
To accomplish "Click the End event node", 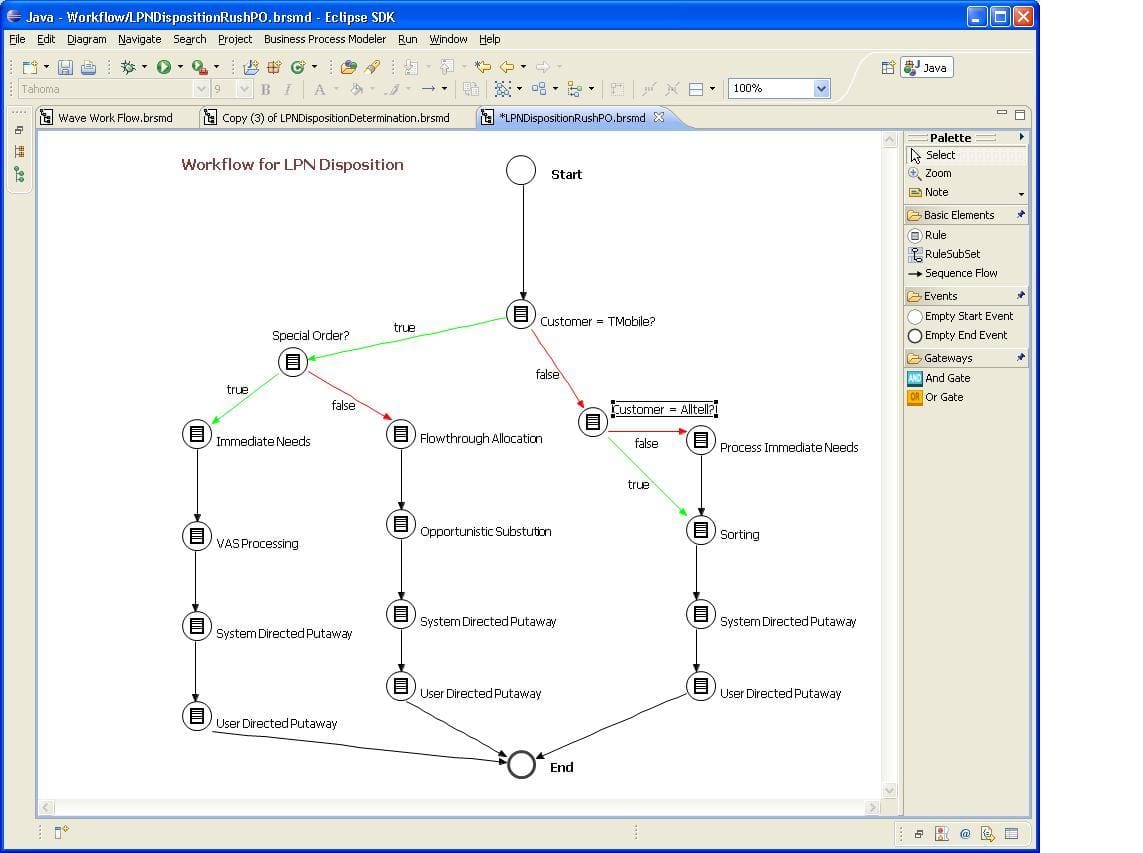I will 521,764.
